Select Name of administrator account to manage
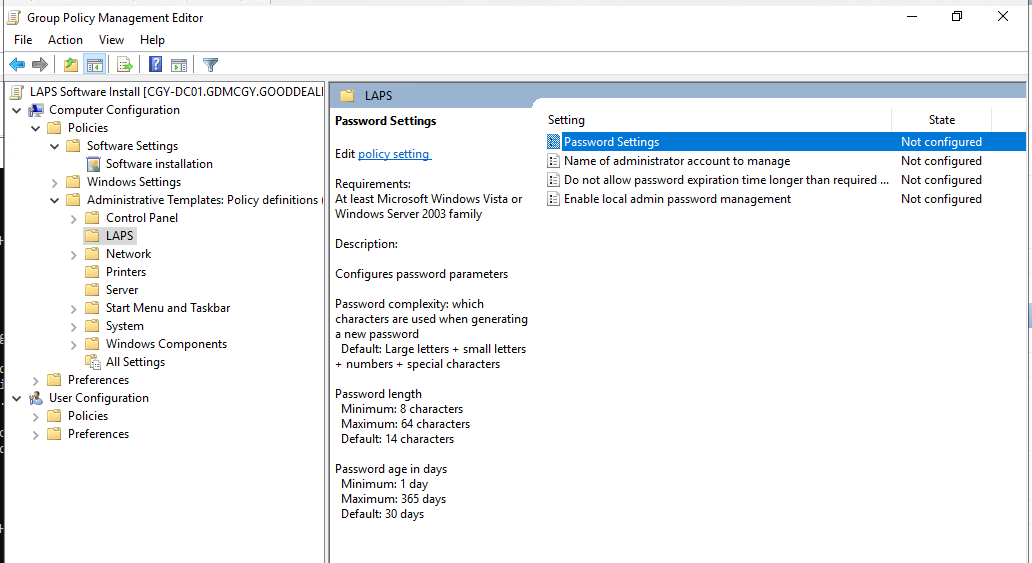The width and height of the screenshot is (1032, 563). click(x=677, y=161)
